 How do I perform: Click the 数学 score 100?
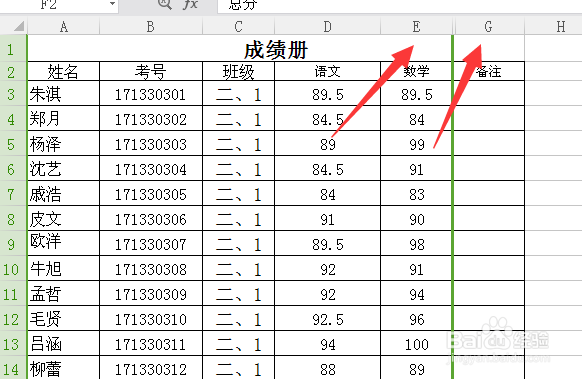[416, 344]
